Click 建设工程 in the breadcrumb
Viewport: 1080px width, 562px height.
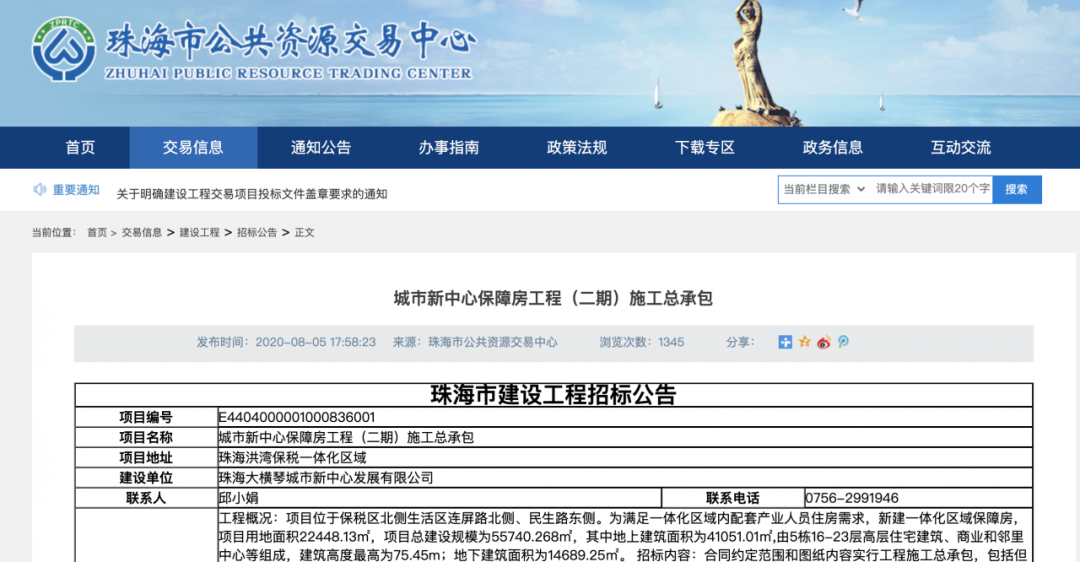(199, 232)
